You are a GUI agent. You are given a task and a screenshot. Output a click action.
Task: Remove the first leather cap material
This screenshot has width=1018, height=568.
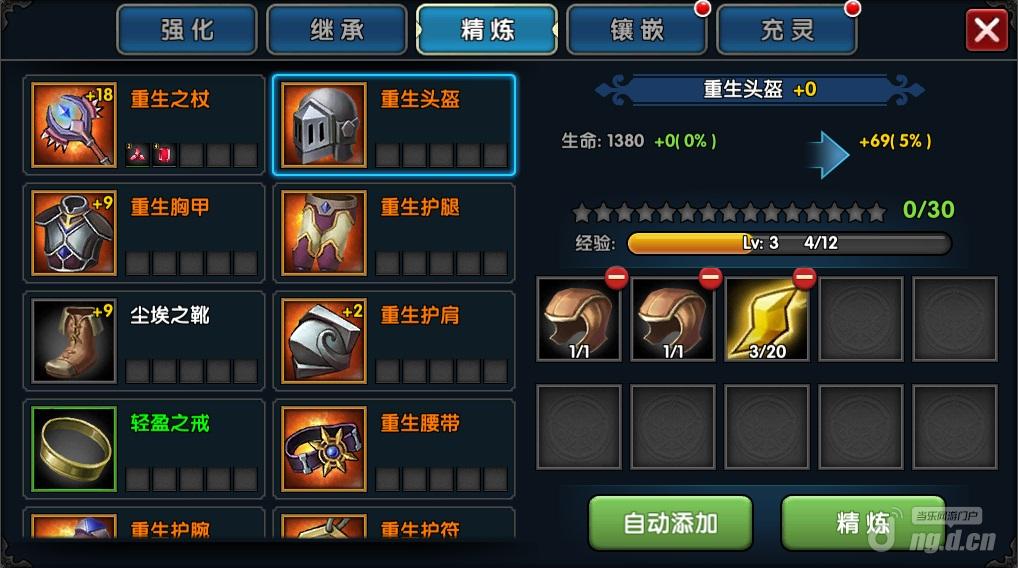point(616,277)
